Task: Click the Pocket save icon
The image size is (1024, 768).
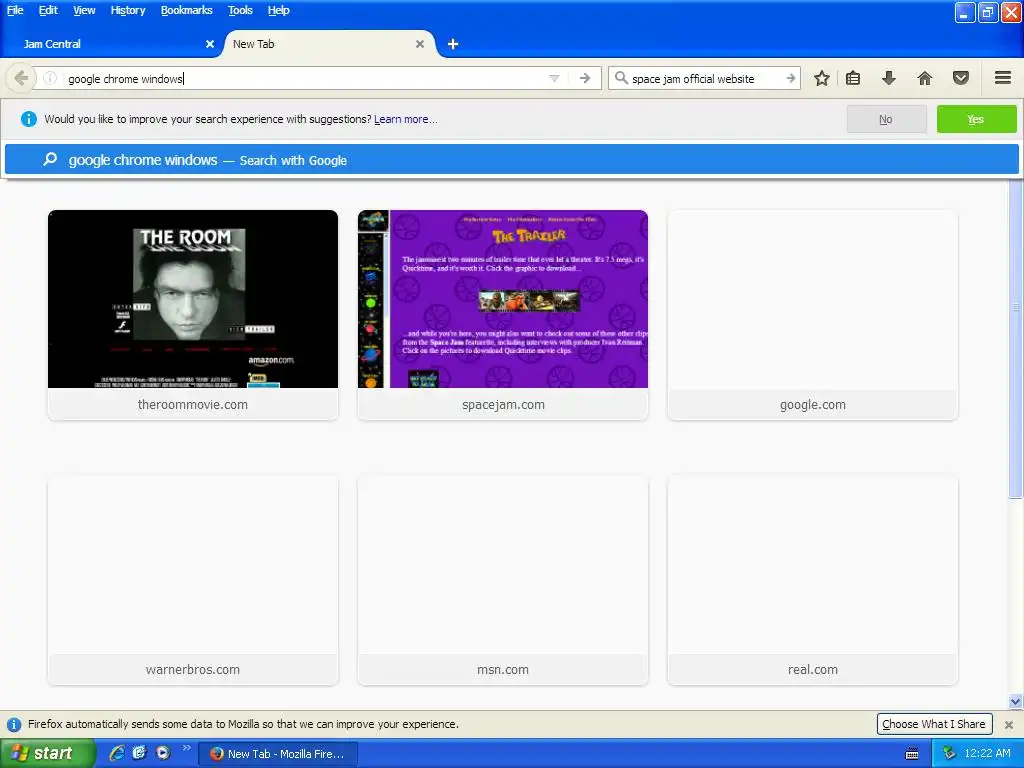Action: (x=961, y=78)
